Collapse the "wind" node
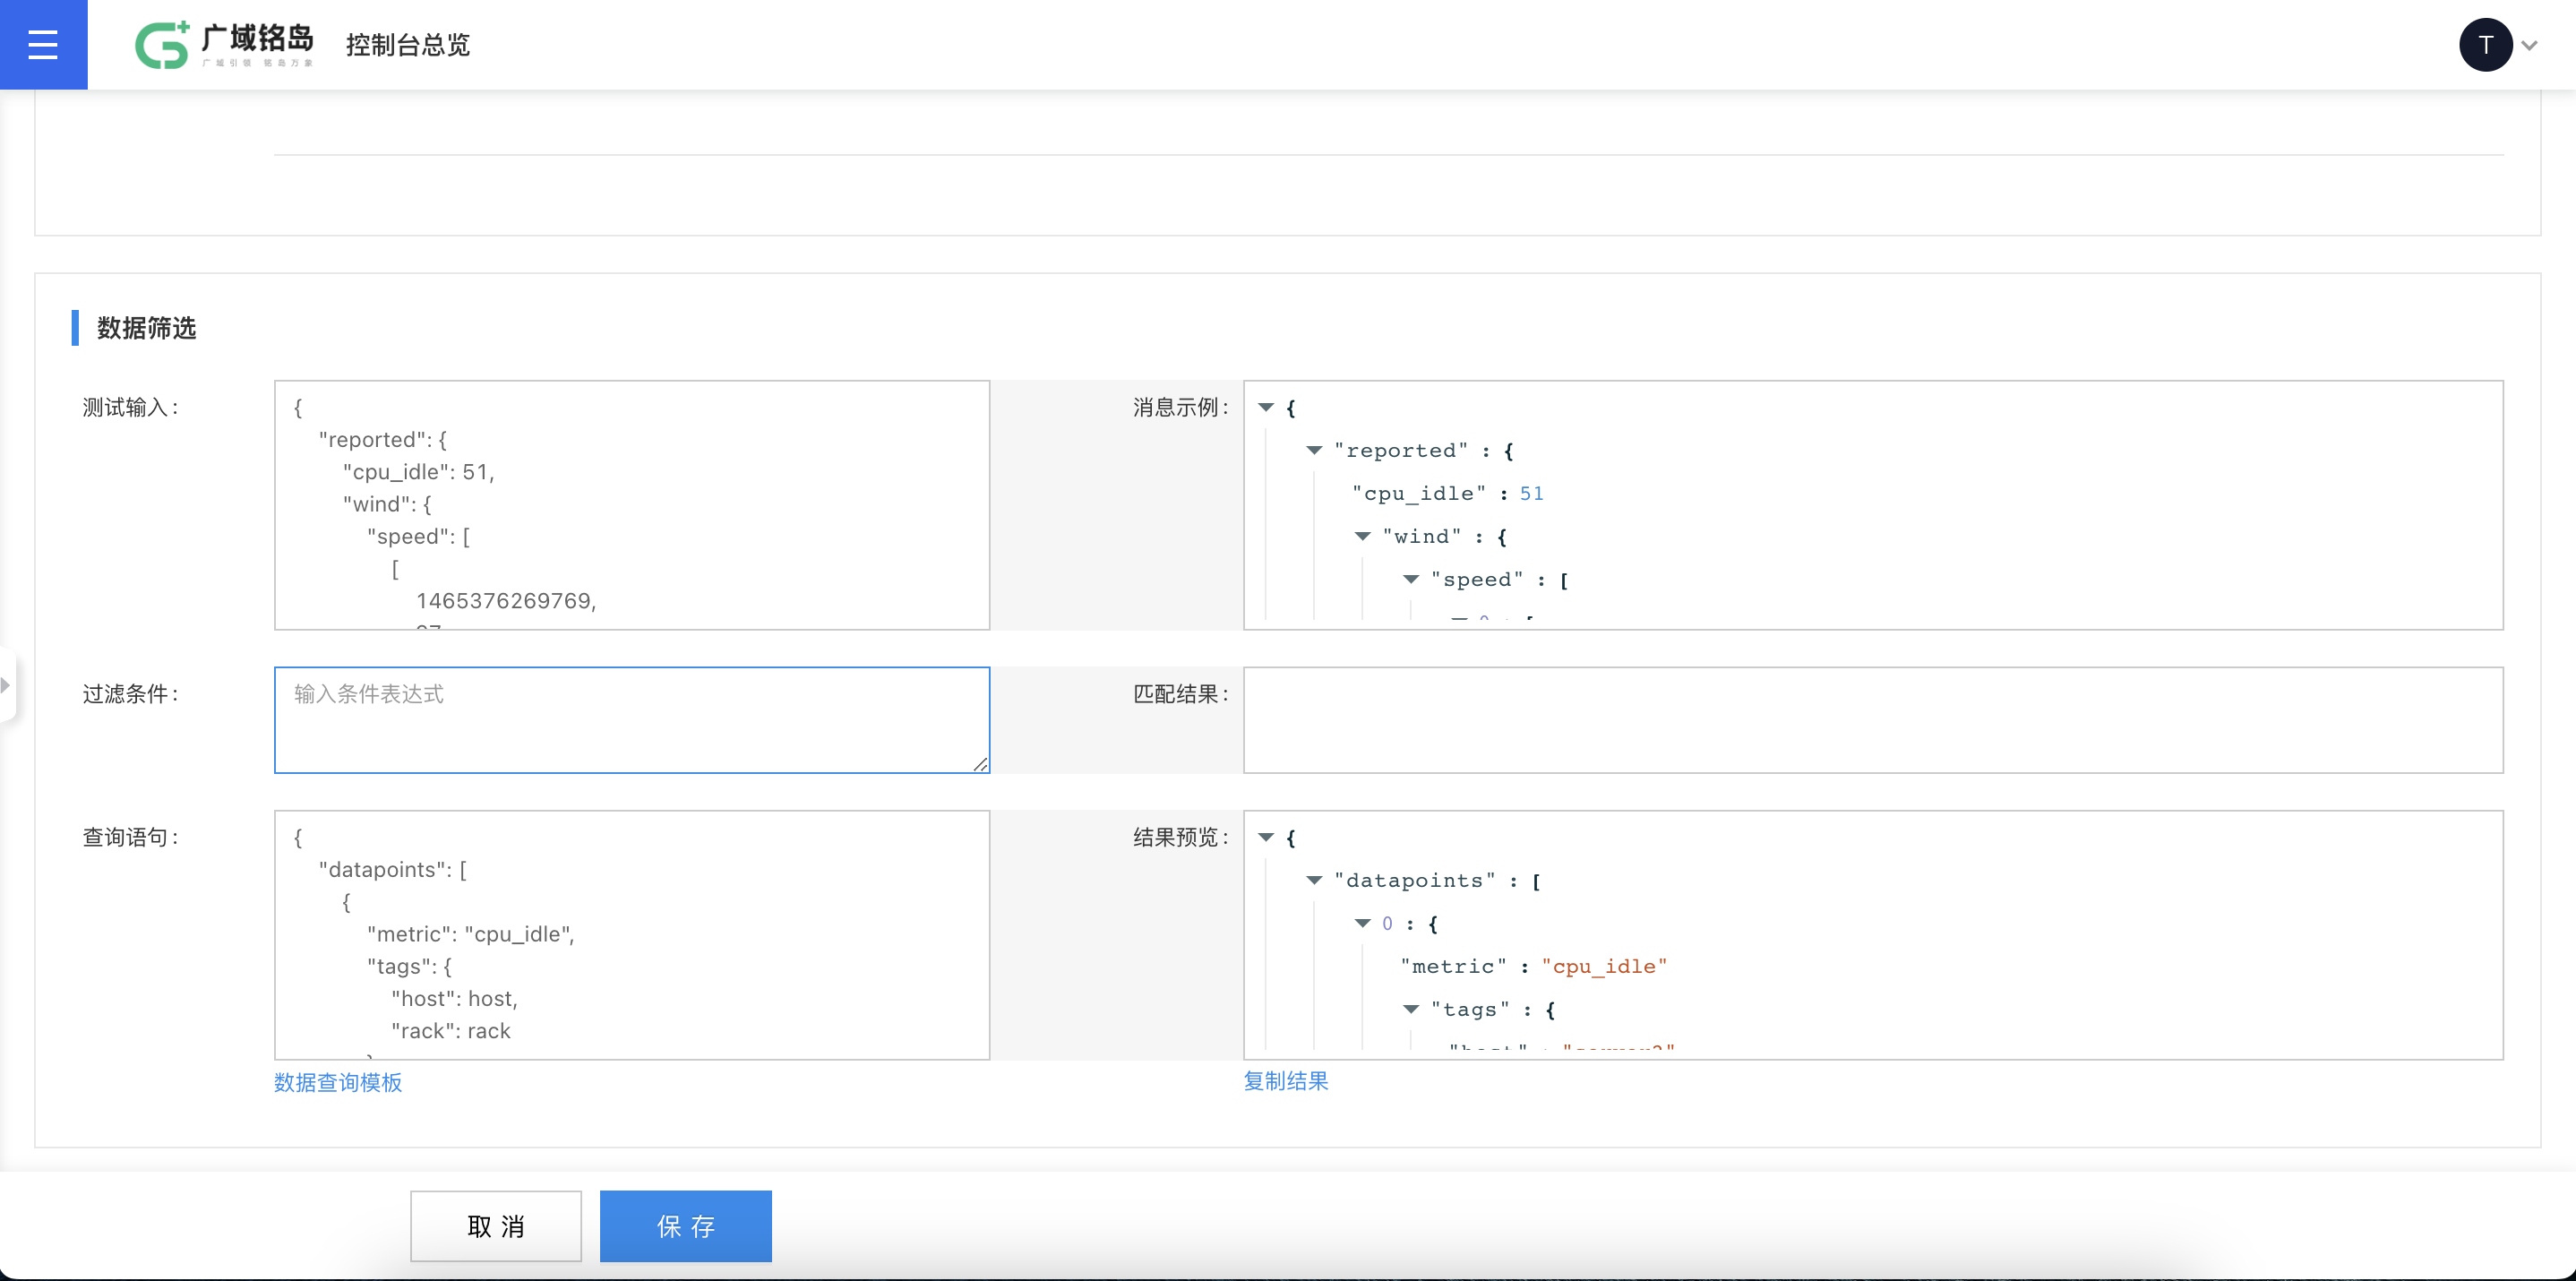The height and width of the screenshot is (1281, 2576). (x=1362, y=536)
